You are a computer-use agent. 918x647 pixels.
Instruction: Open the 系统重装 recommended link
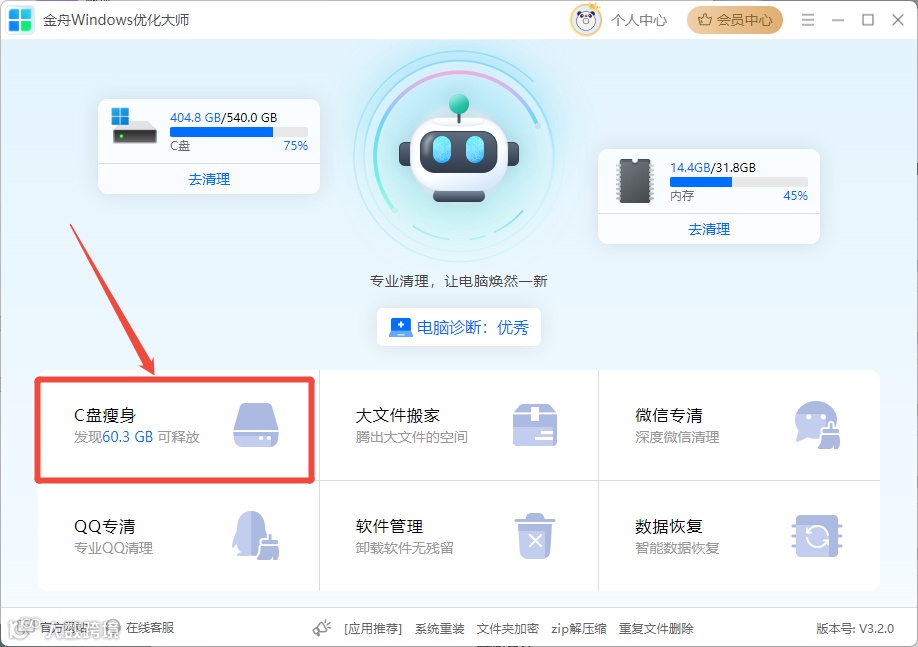tap(440, 629)
